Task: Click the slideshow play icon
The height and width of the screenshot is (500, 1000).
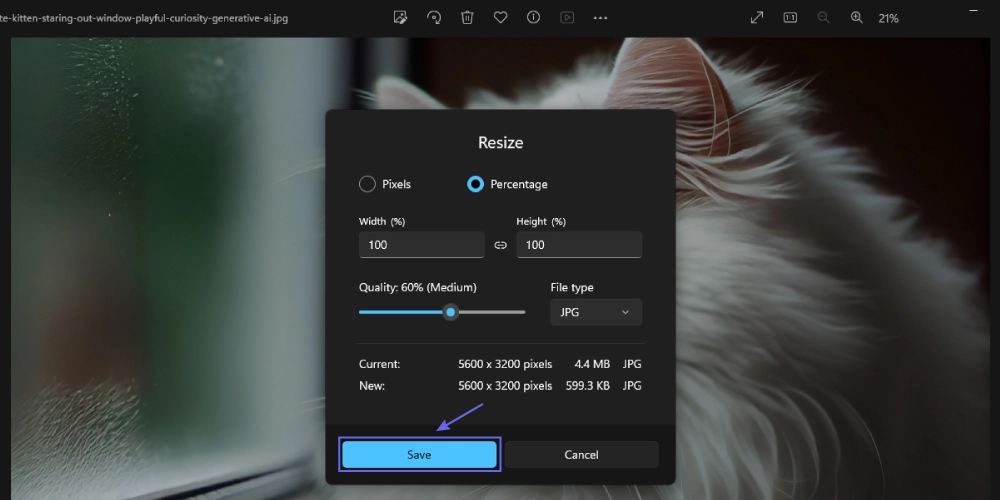Action: coord(567,17)
